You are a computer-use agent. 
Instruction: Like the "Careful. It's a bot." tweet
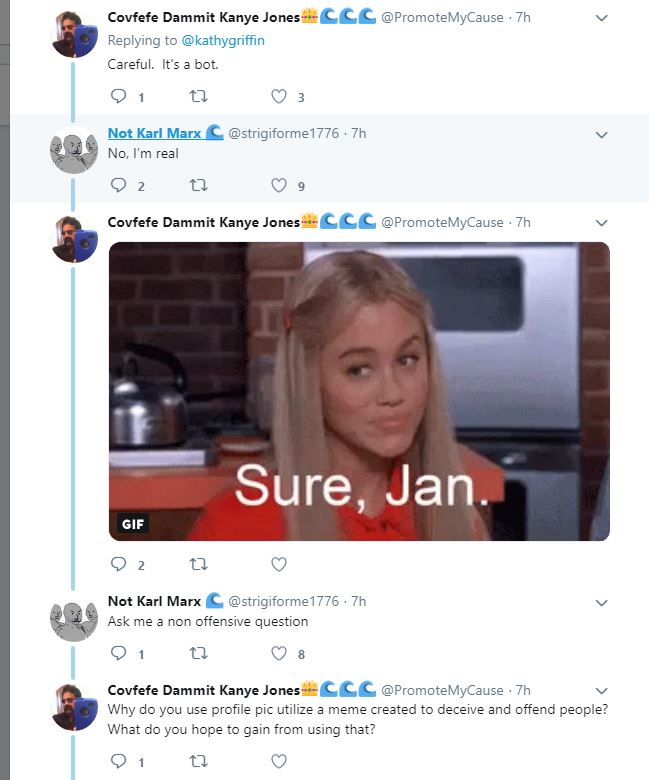tap(279, 97)
